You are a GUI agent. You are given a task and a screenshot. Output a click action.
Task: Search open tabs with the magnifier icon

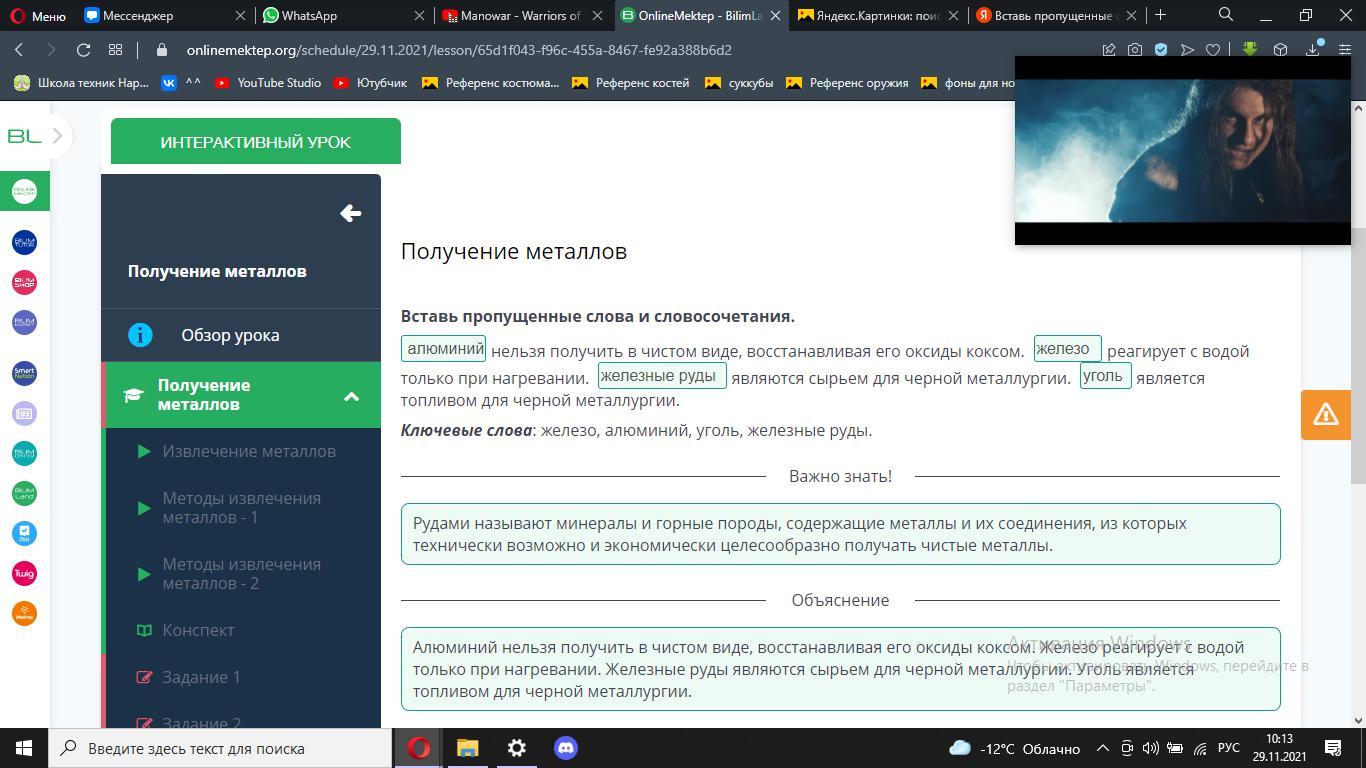coord(1226,15)
